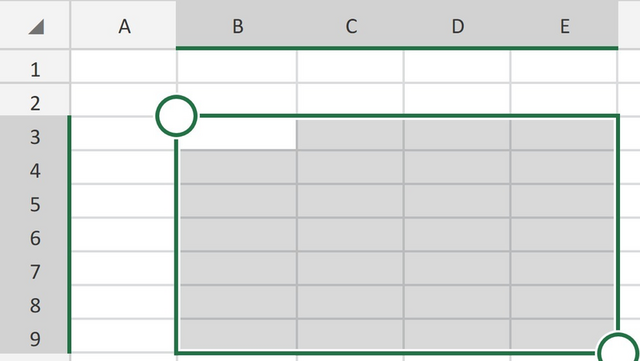This screenshot has width=640, height=361.
Task: Select column A header
Action: tap(124, 25)
